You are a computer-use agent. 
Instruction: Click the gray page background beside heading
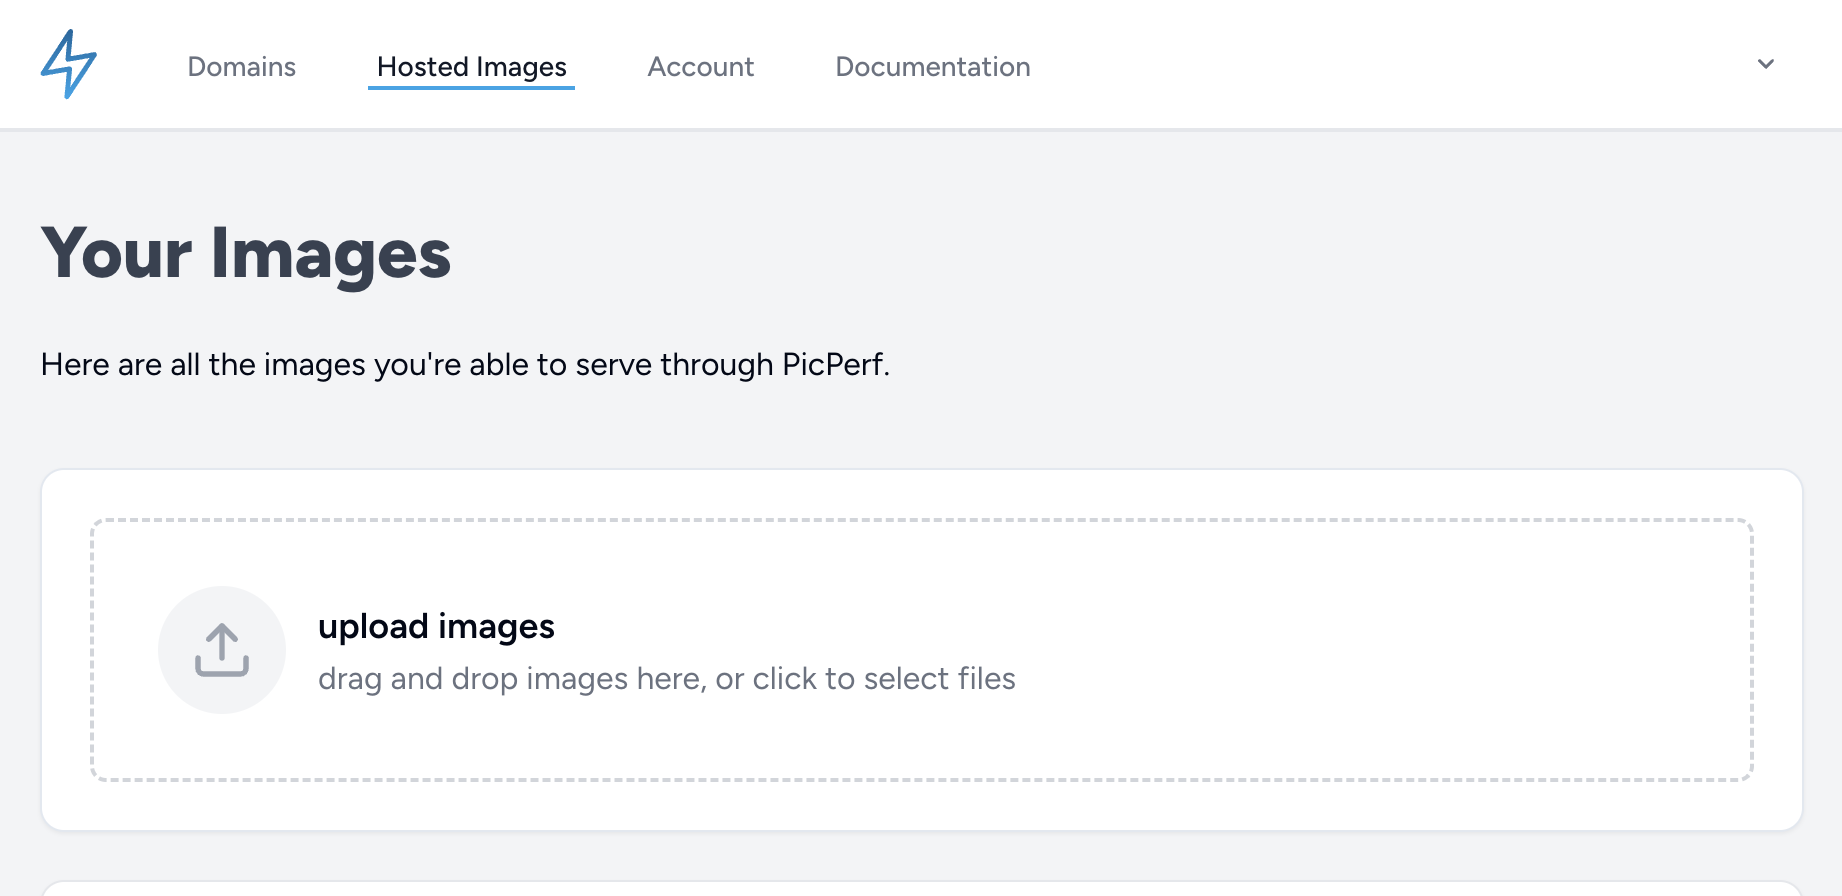point(1100,254)
